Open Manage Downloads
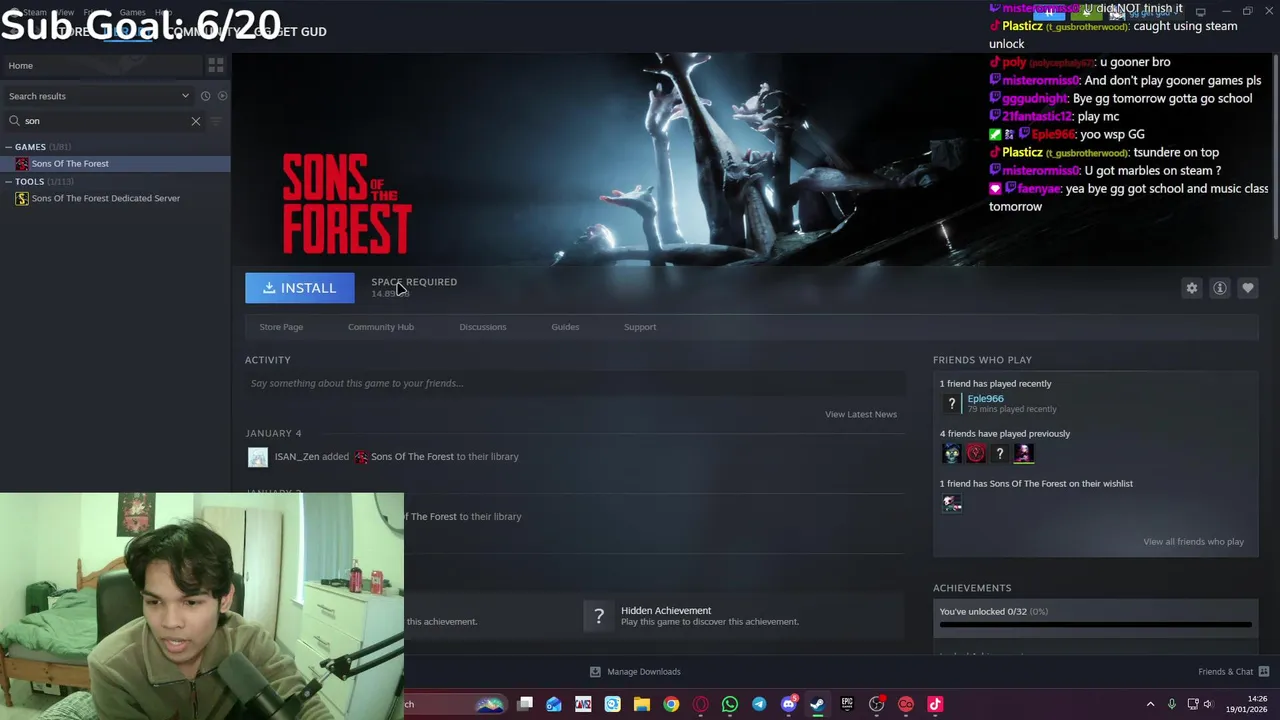Screen dimensions: 1280x720 [x=634, y=672]
